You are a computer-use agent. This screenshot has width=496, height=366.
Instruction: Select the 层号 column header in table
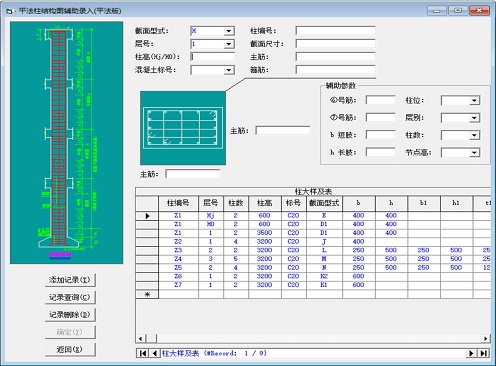(x=211, y=203)
